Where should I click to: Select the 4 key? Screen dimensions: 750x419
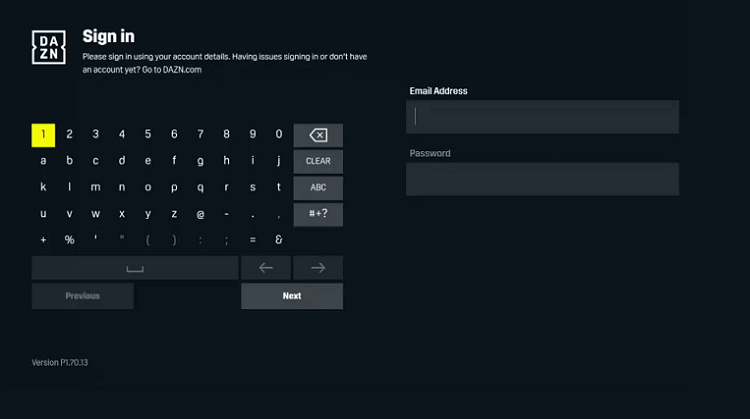pyautogui.click(x=122, y=135)
